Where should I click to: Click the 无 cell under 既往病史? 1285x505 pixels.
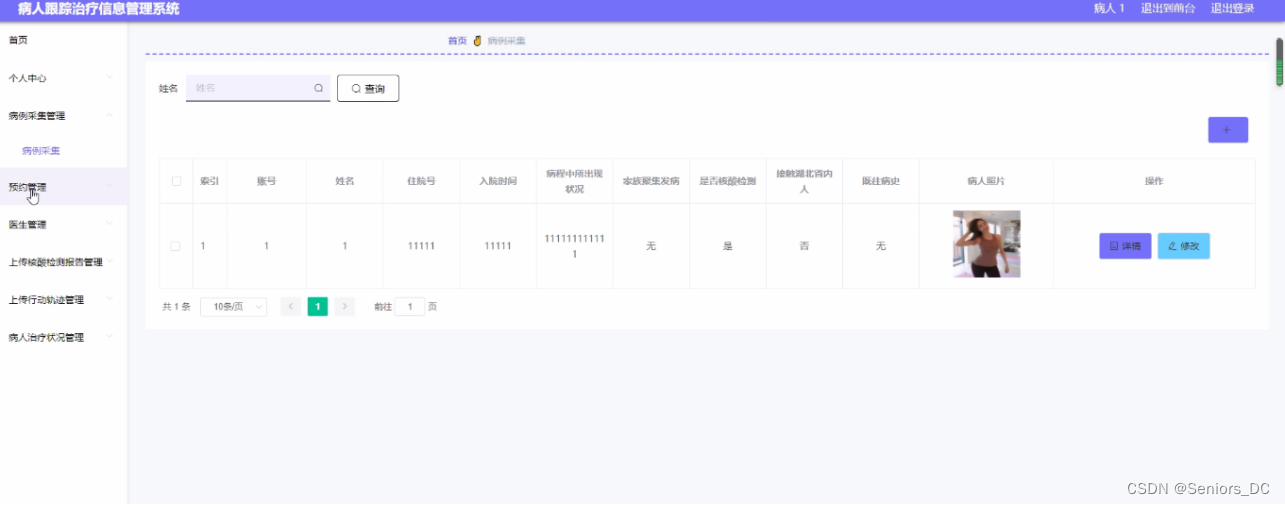pos(881,246)
